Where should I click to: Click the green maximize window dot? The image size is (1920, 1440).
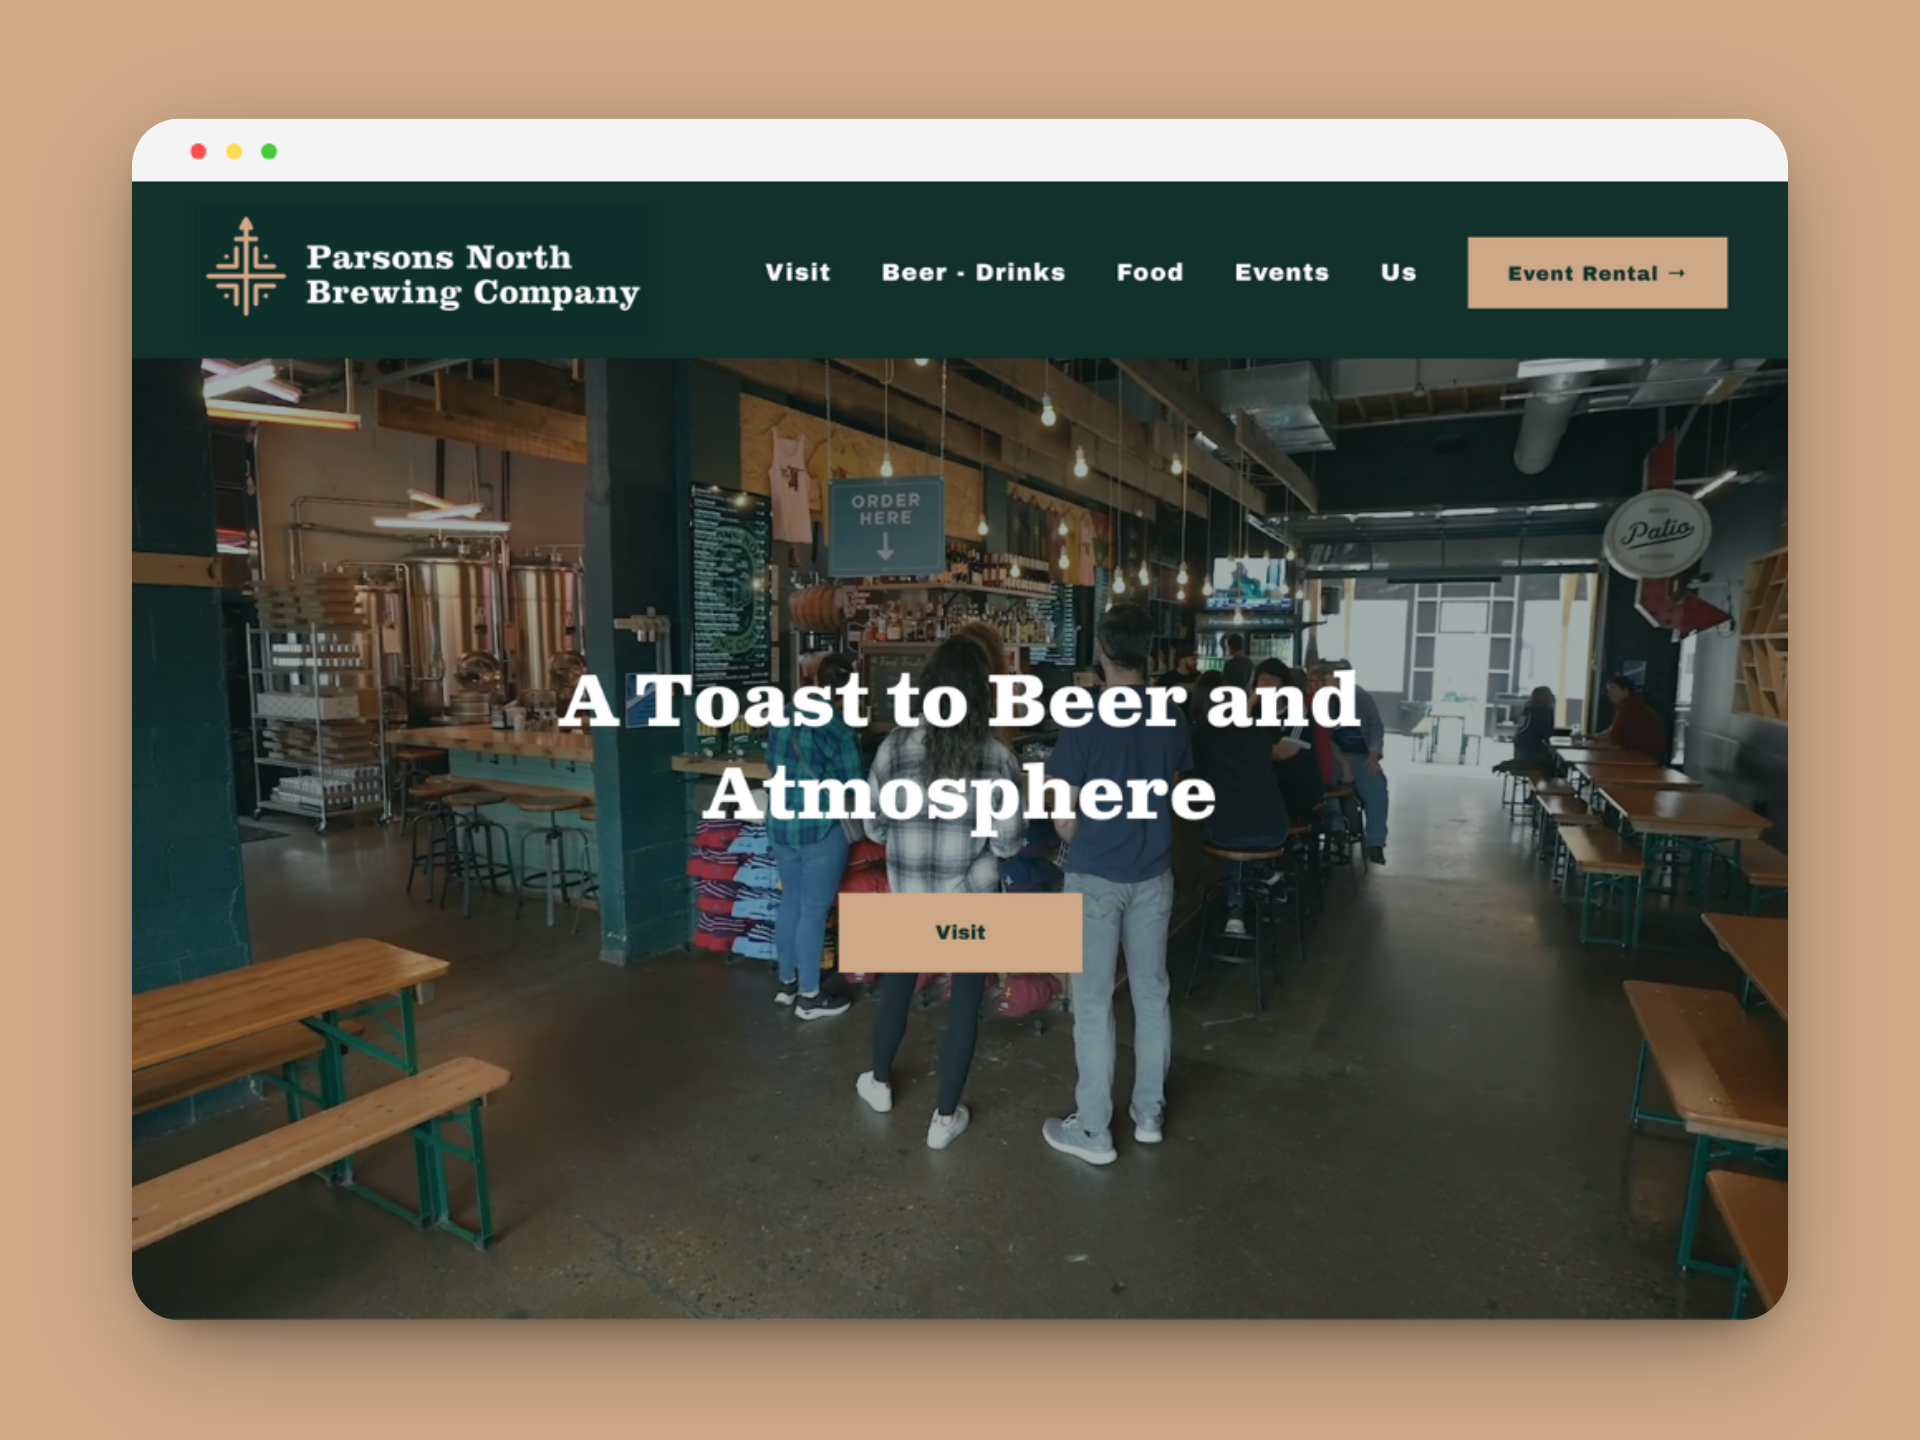coord(269,151)
